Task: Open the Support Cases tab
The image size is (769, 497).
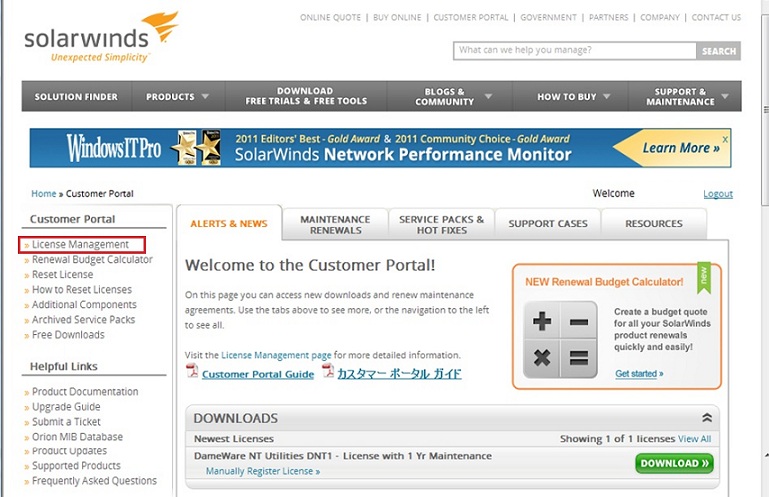Action: [x=548, y=224]
